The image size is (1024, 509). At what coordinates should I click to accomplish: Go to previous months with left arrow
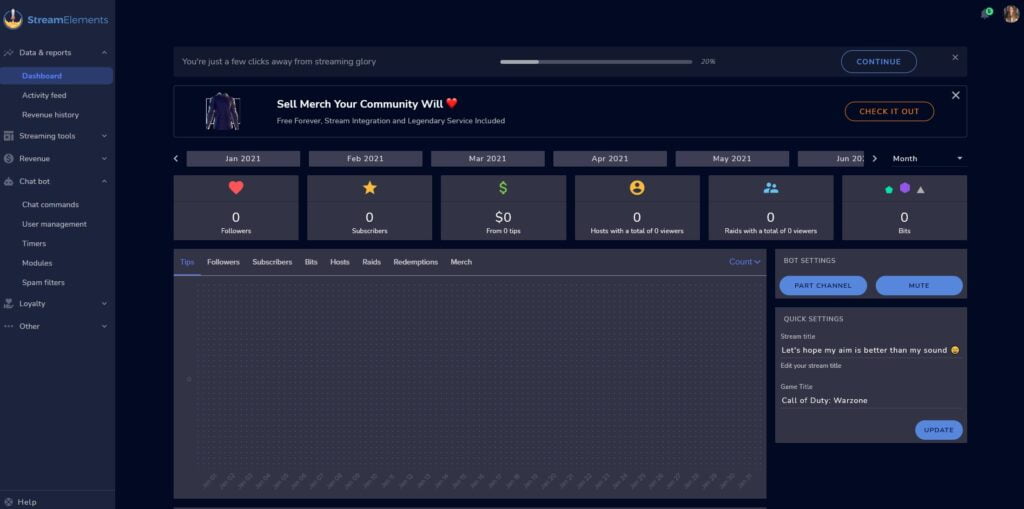click(176, 158)
